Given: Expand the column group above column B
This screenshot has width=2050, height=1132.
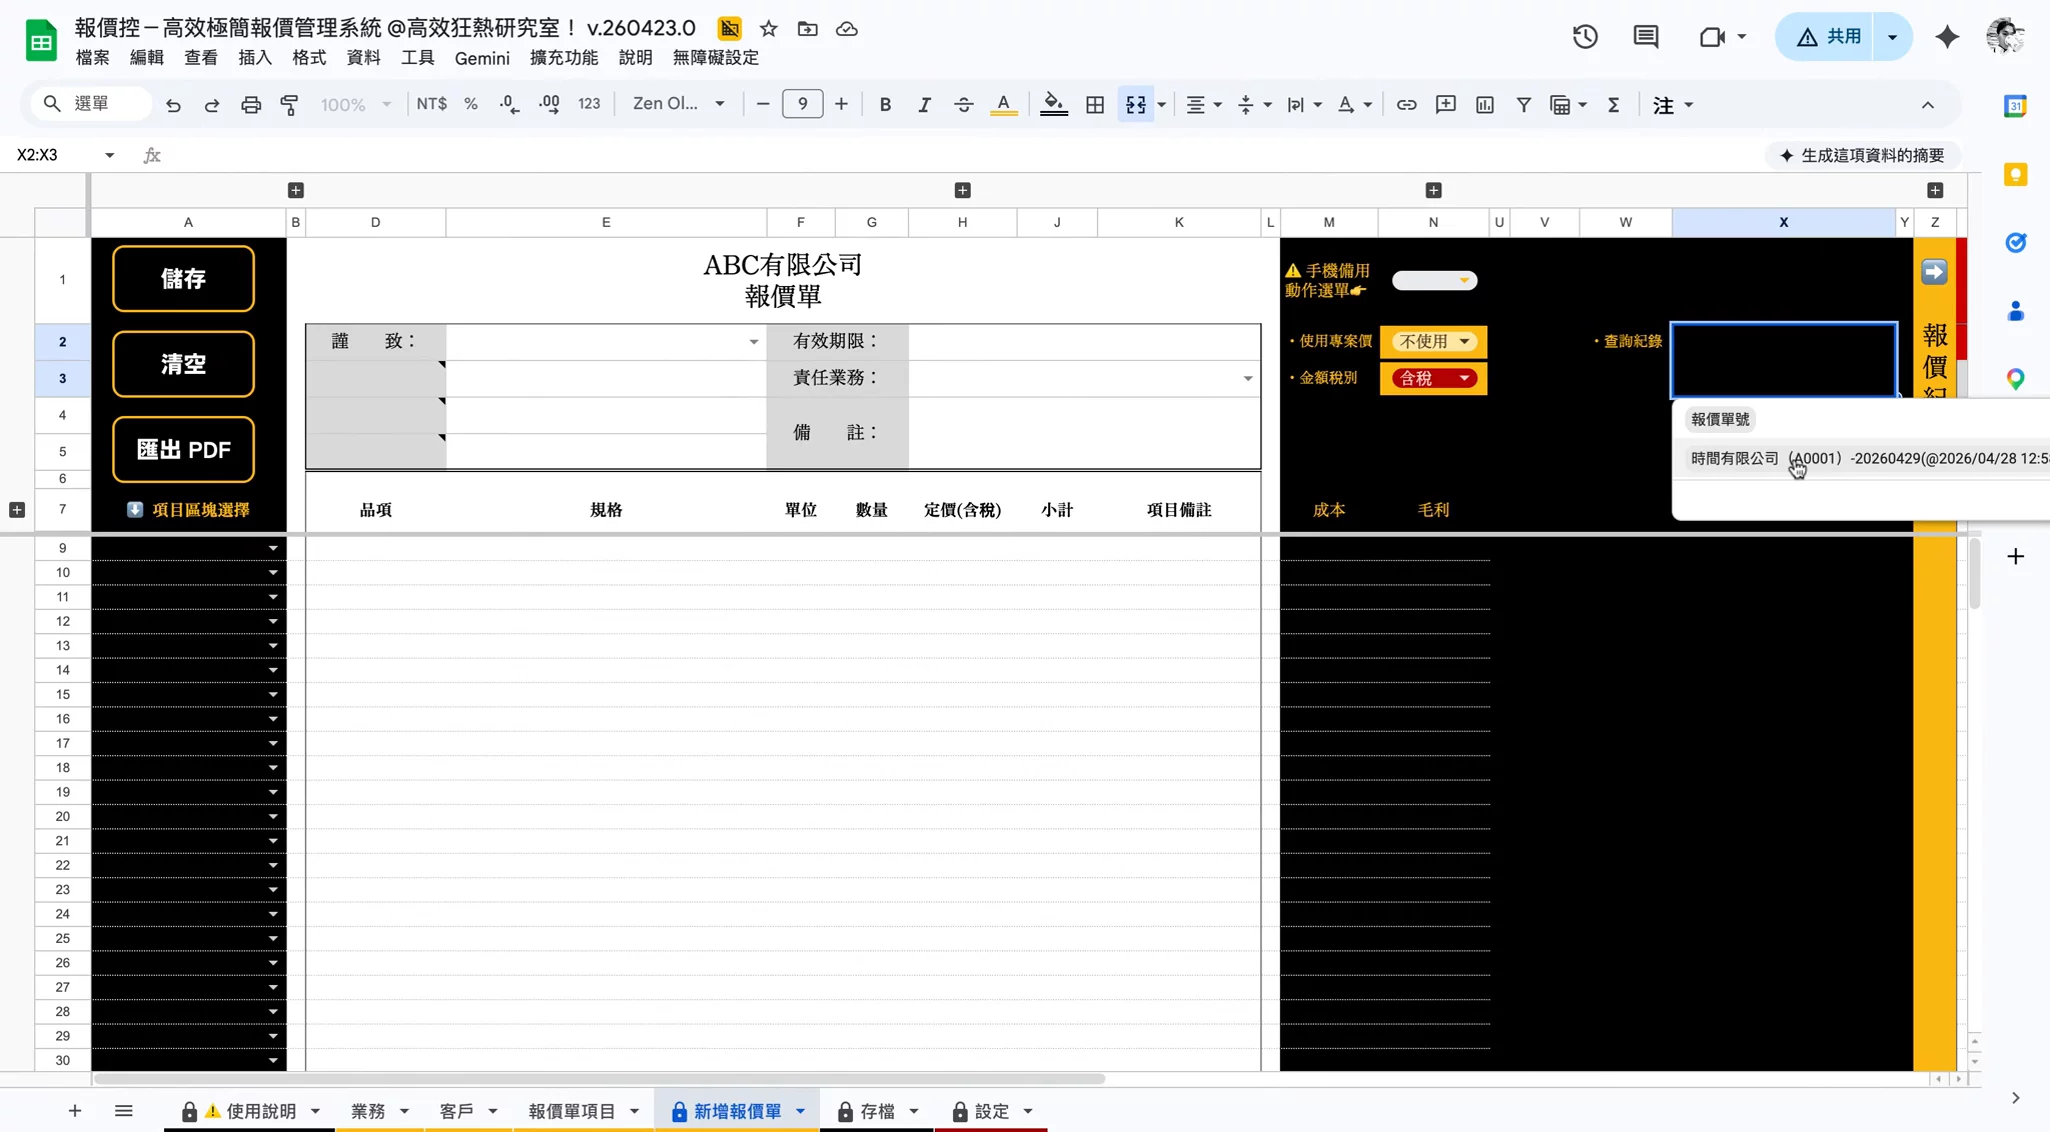Looking at the screenshot, I should click(296, 190).
